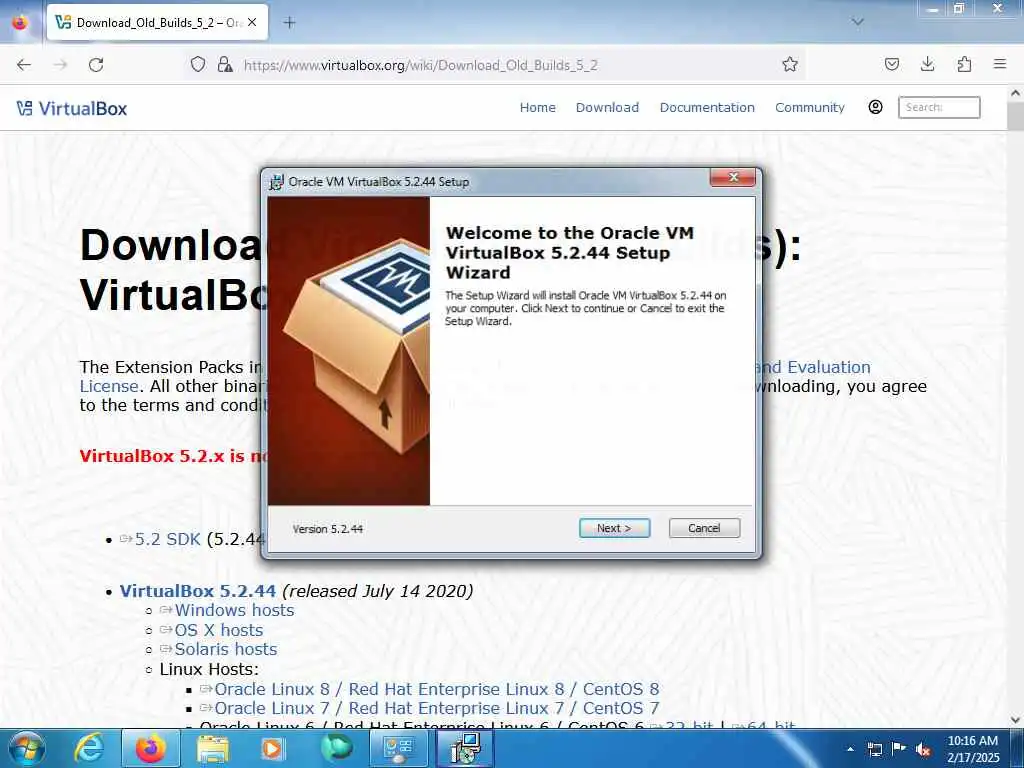Close the Oracle VM VirtualBox Setup dialog
The width and height of the screenshot is (1024, 768).
[x=733, y=177]
